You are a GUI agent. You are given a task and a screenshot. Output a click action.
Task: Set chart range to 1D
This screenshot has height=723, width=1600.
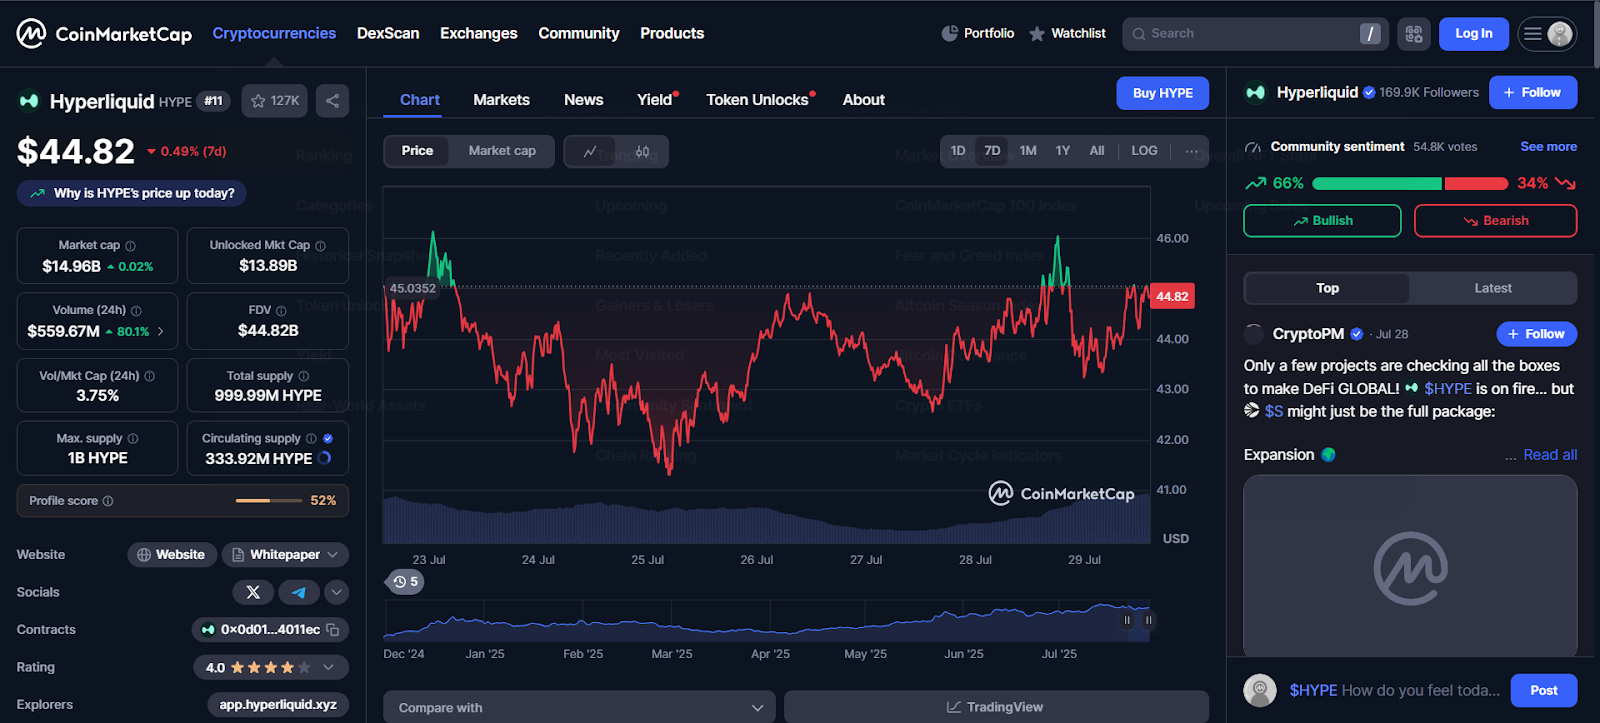tap(958, 151)
